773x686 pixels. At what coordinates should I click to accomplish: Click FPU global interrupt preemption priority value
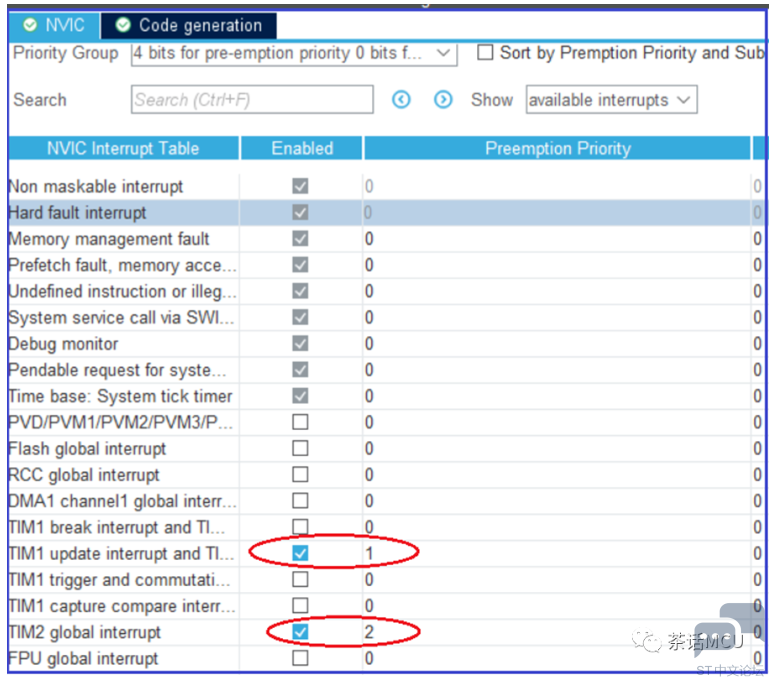coord(369,658)
